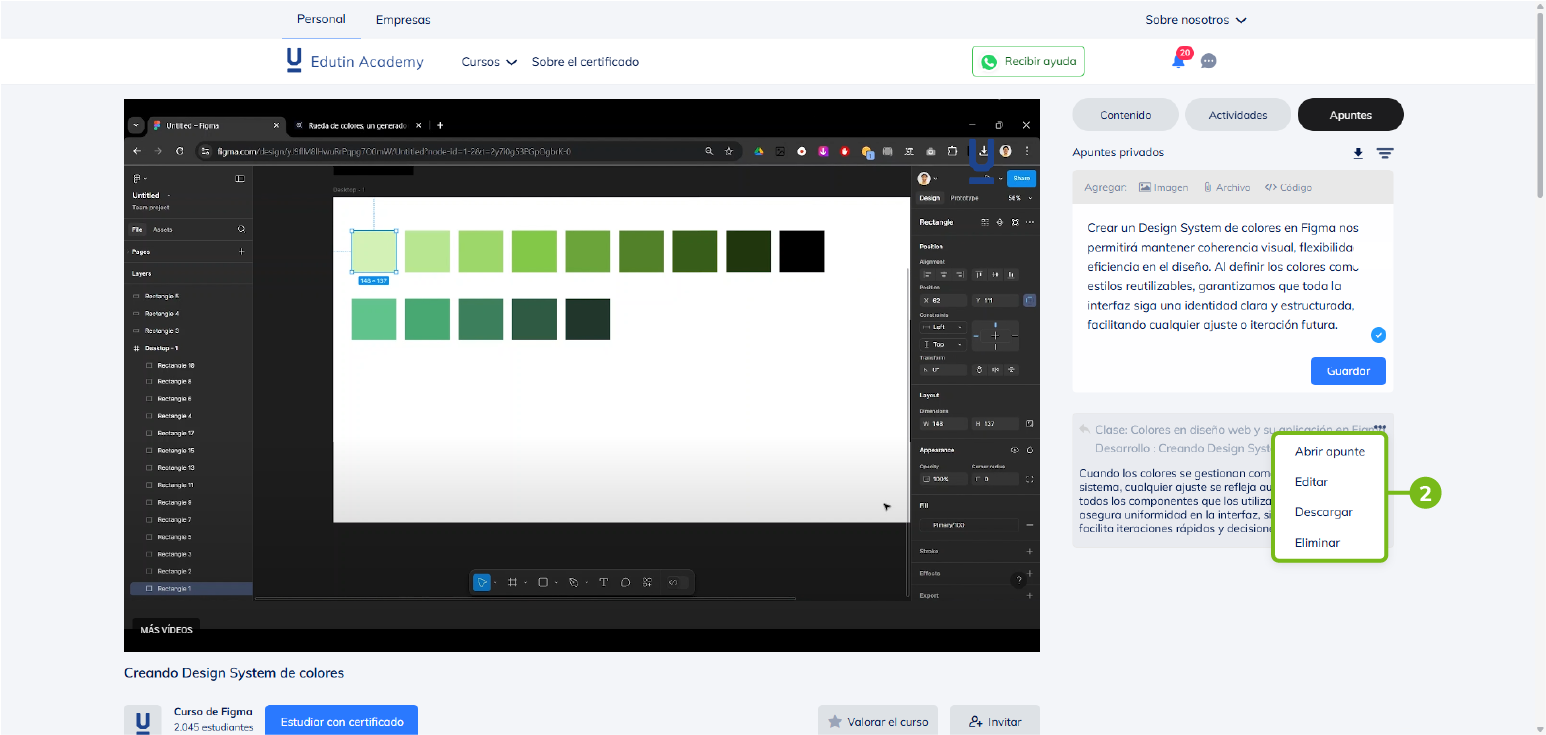Click the Guardar button
This screenshot has width=1546, height=735.
(1347, 371)
